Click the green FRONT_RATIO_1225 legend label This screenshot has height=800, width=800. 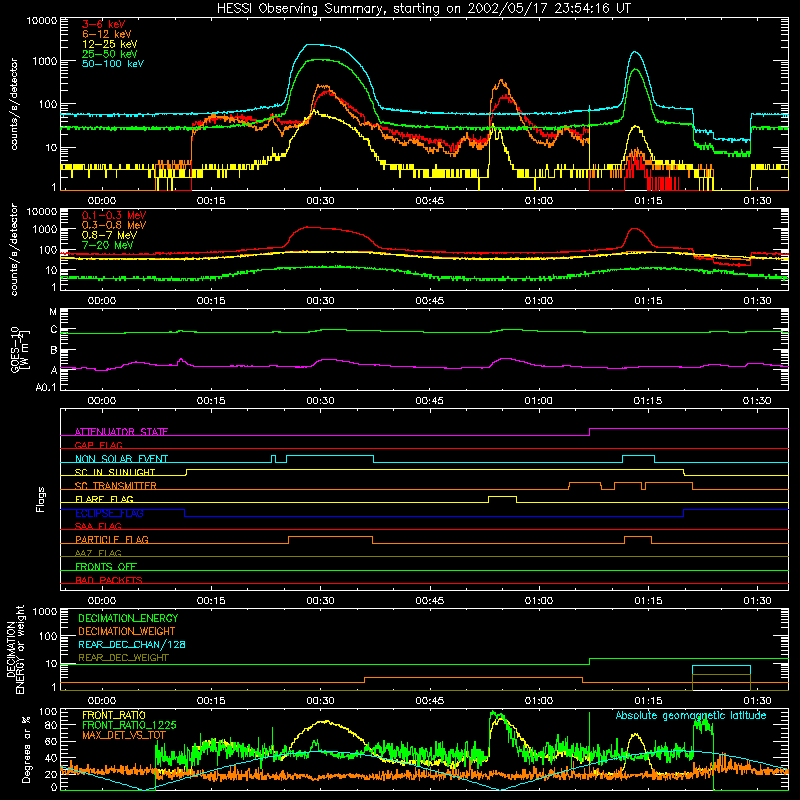[x=129, y=725]
